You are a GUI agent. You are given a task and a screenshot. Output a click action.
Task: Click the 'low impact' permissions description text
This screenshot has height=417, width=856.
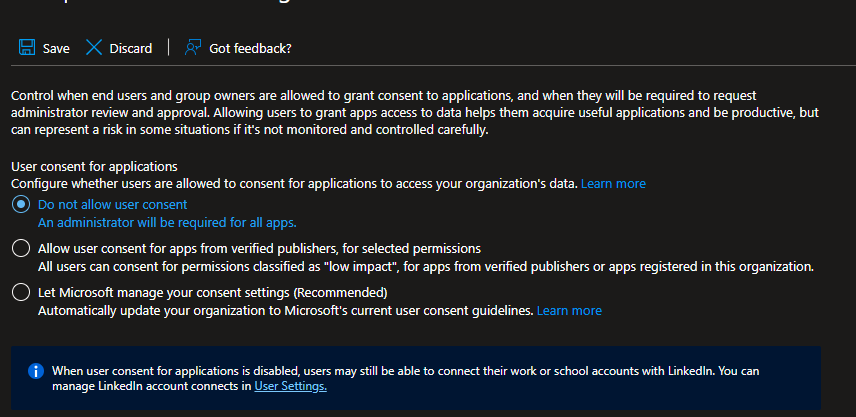(425, 267)
